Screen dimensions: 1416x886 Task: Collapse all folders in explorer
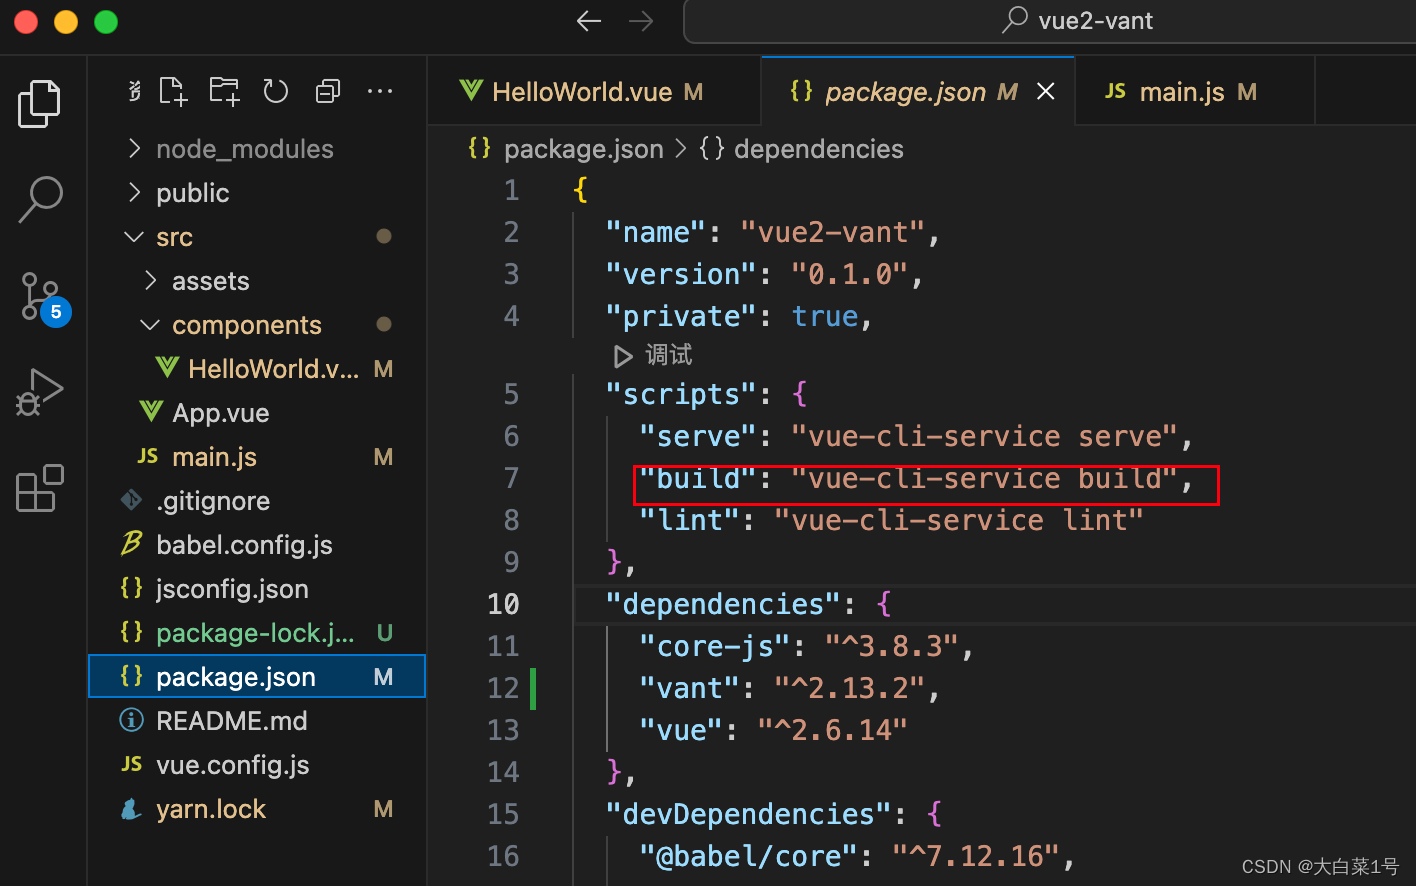point(328,91)
